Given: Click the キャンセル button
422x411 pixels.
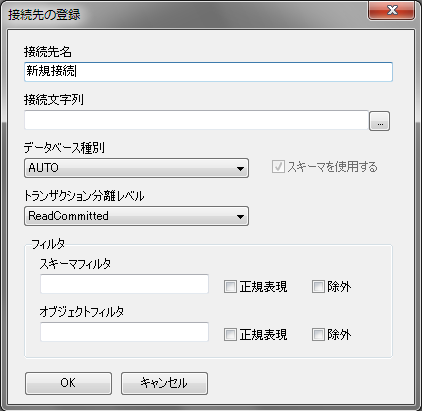Looking at the screenshot, I should (164, 383).
